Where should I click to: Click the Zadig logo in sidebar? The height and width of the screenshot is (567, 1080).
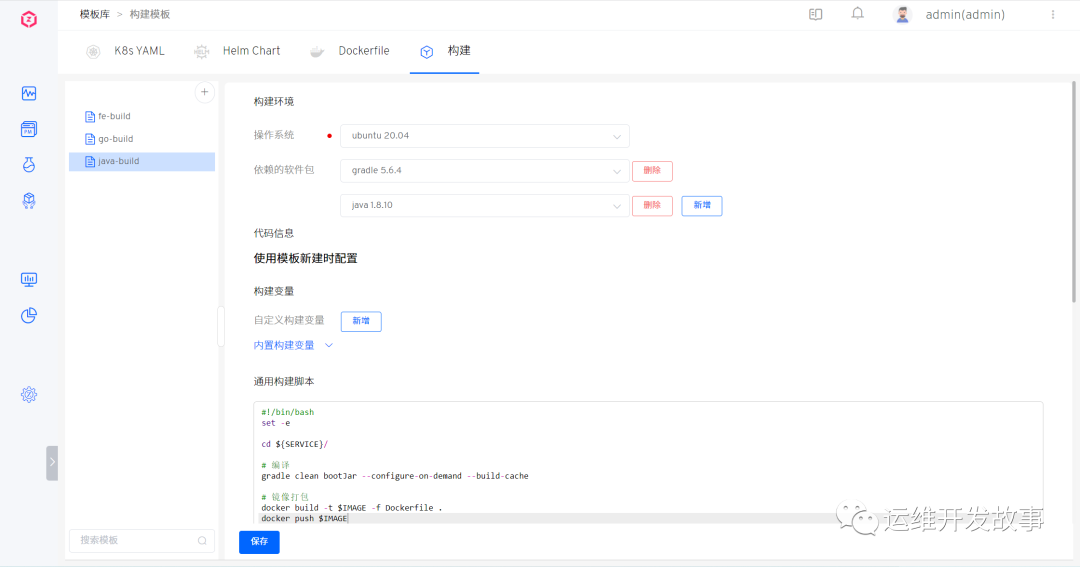click(x=28, y=19)
